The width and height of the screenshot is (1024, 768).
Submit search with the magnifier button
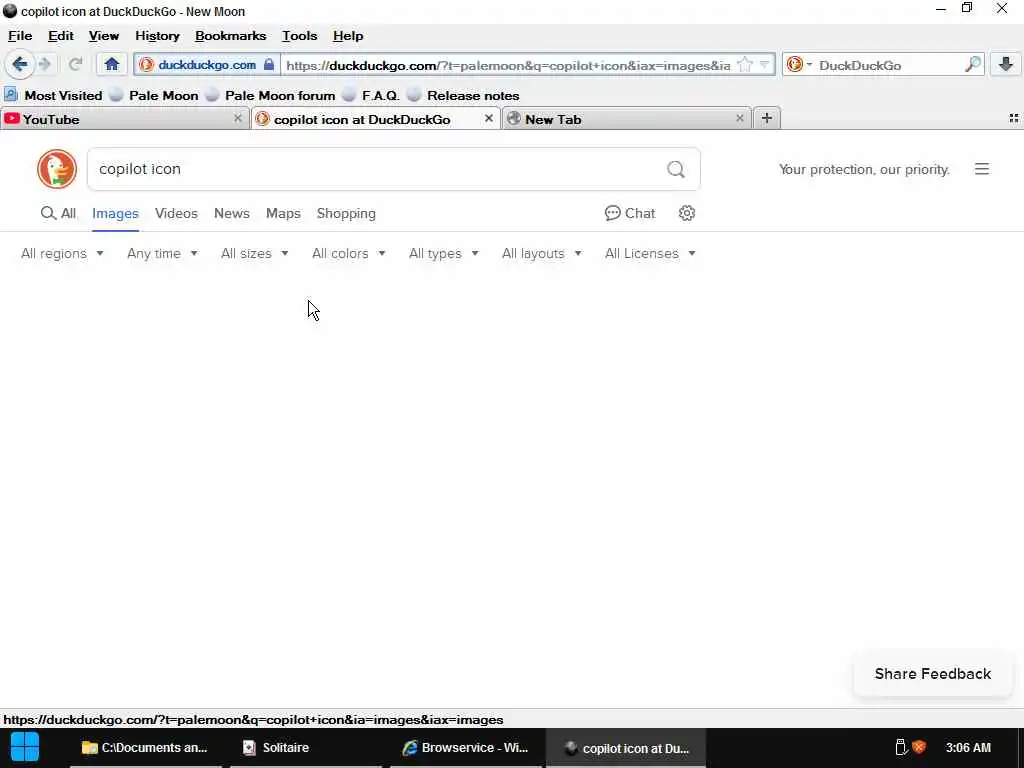pos(676,169)
